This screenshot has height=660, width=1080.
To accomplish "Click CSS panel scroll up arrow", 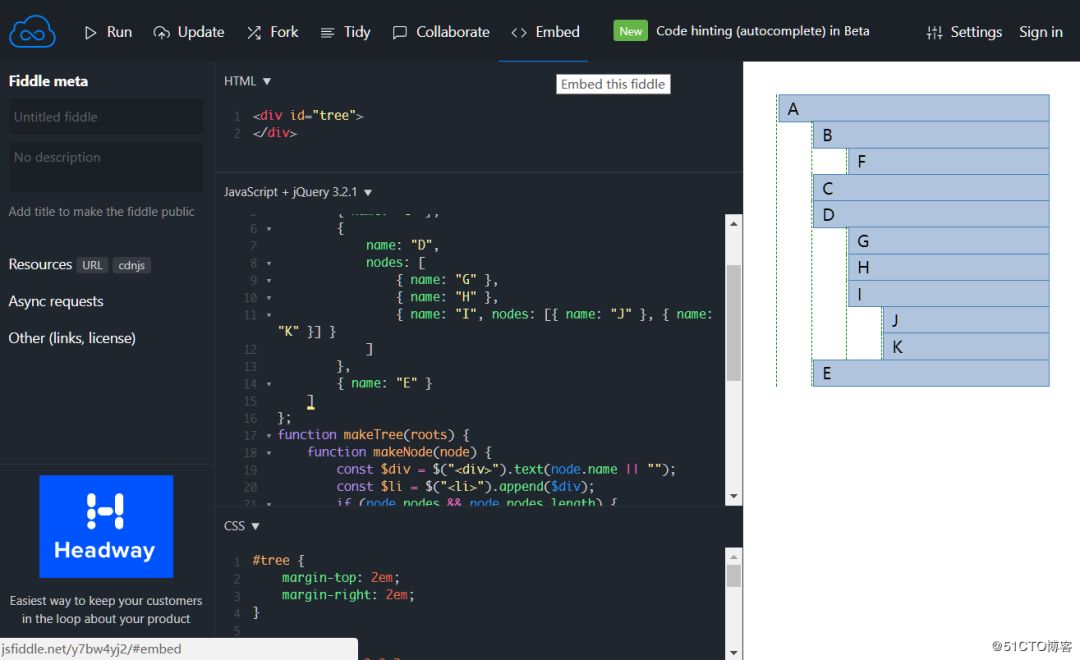I will click(734, 557).
